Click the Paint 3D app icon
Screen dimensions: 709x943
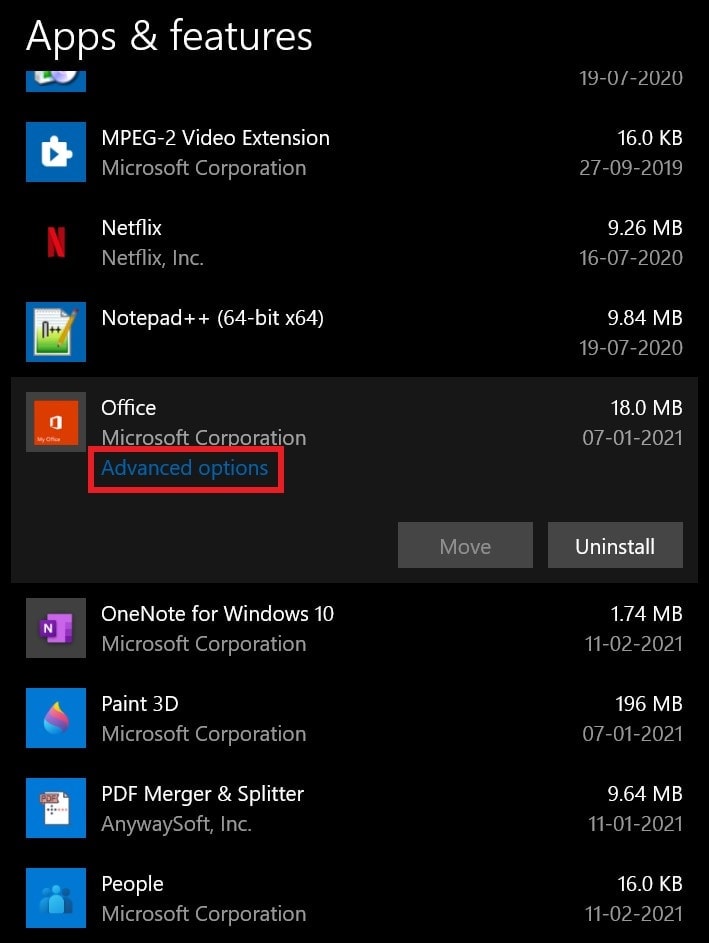pos(56,718)
